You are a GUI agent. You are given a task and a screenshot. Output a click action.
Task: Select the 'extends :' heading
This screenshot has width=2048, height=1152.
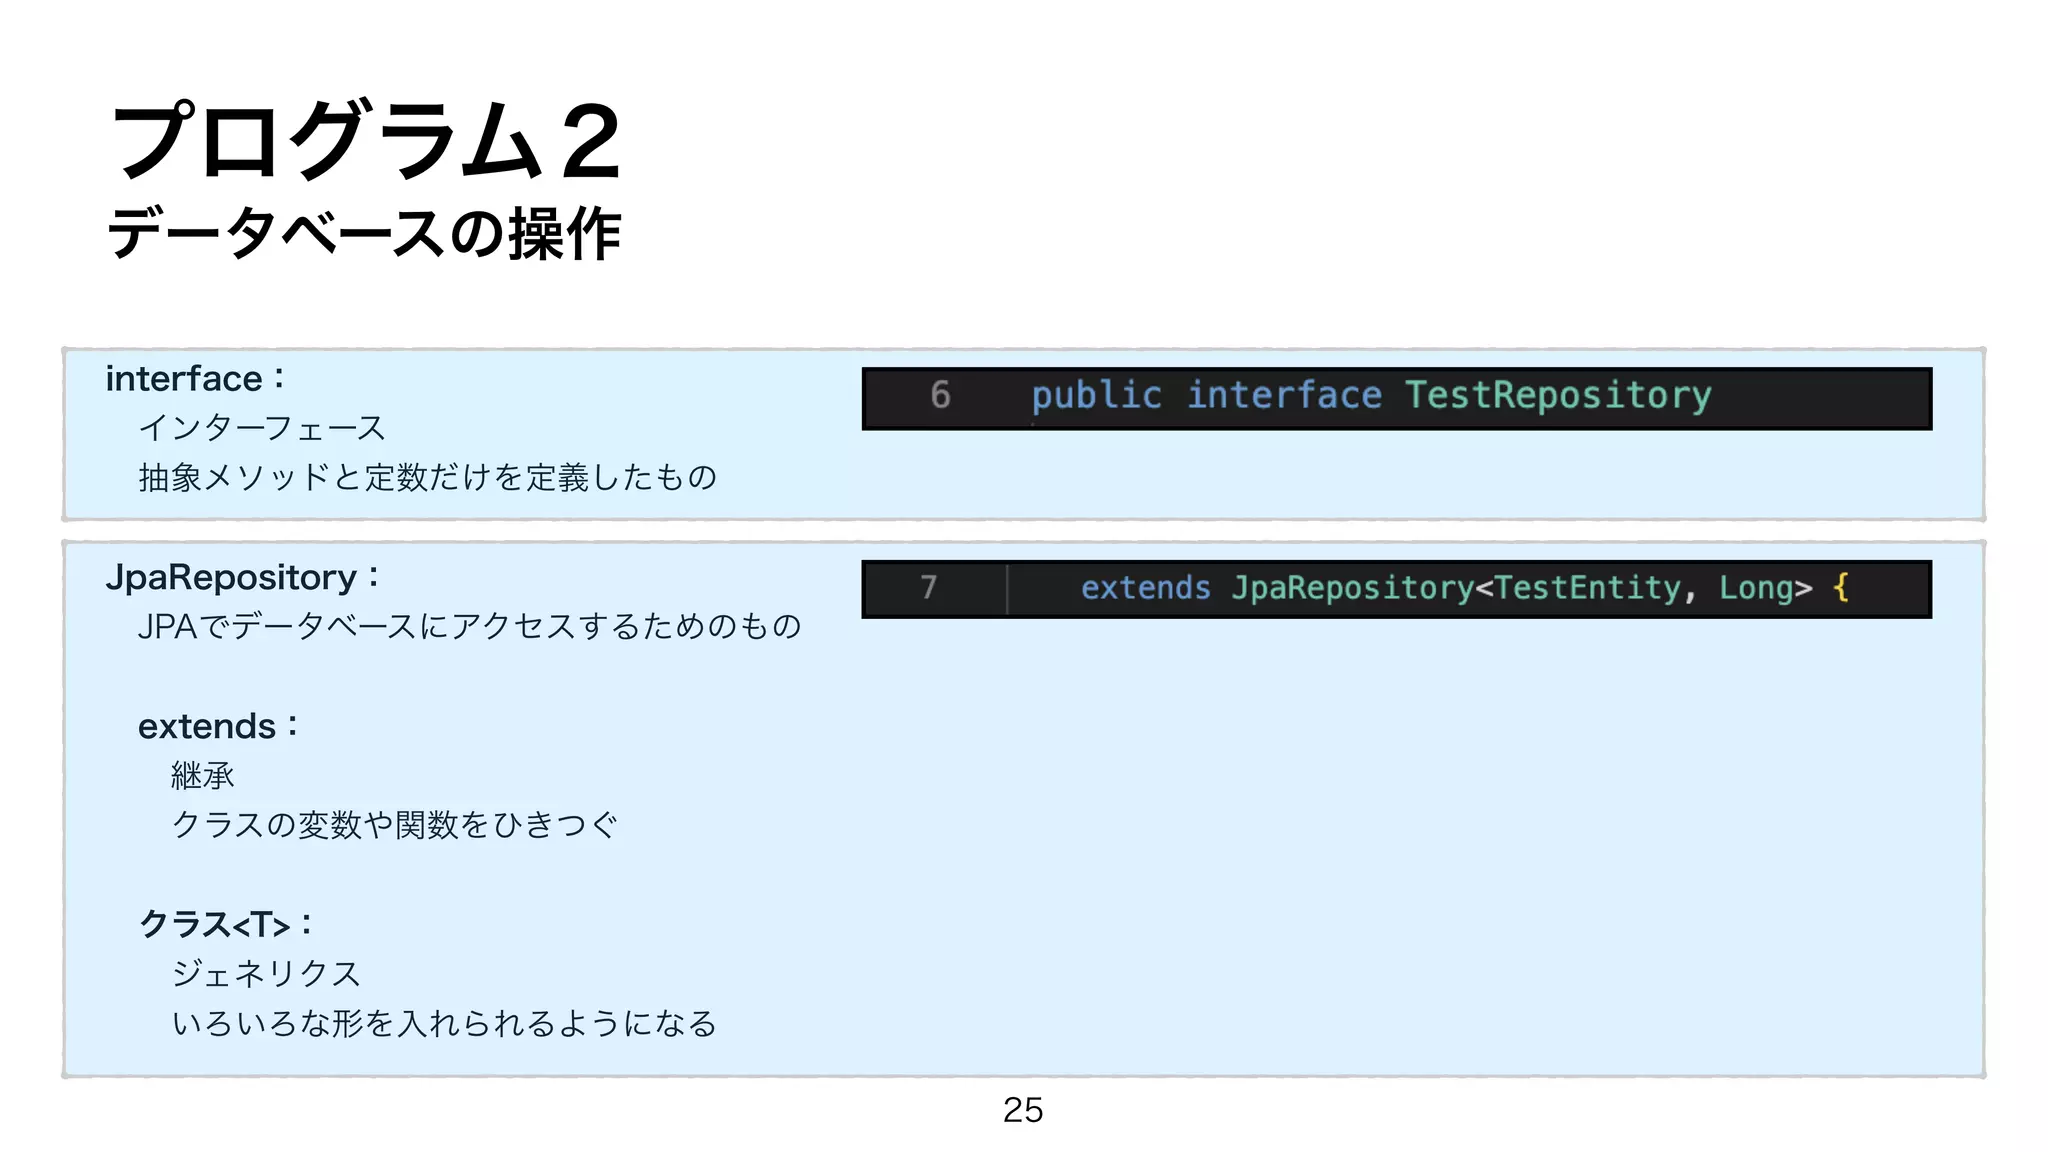point(218,726)
